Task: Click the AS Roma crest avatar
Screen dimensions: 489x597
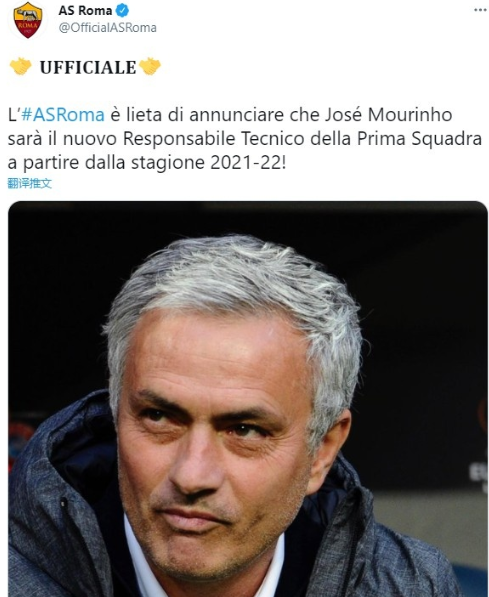Action: coord(27,20)
